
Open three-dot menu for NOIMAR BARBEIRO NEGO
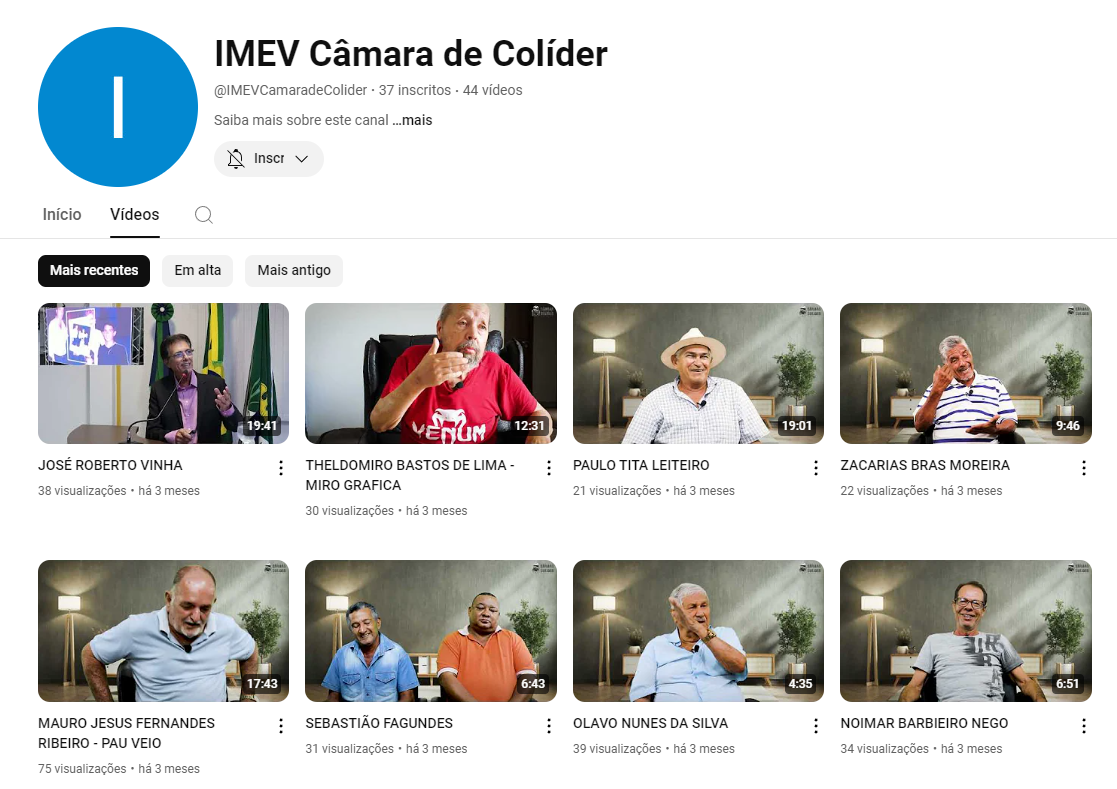point(1084,726)
